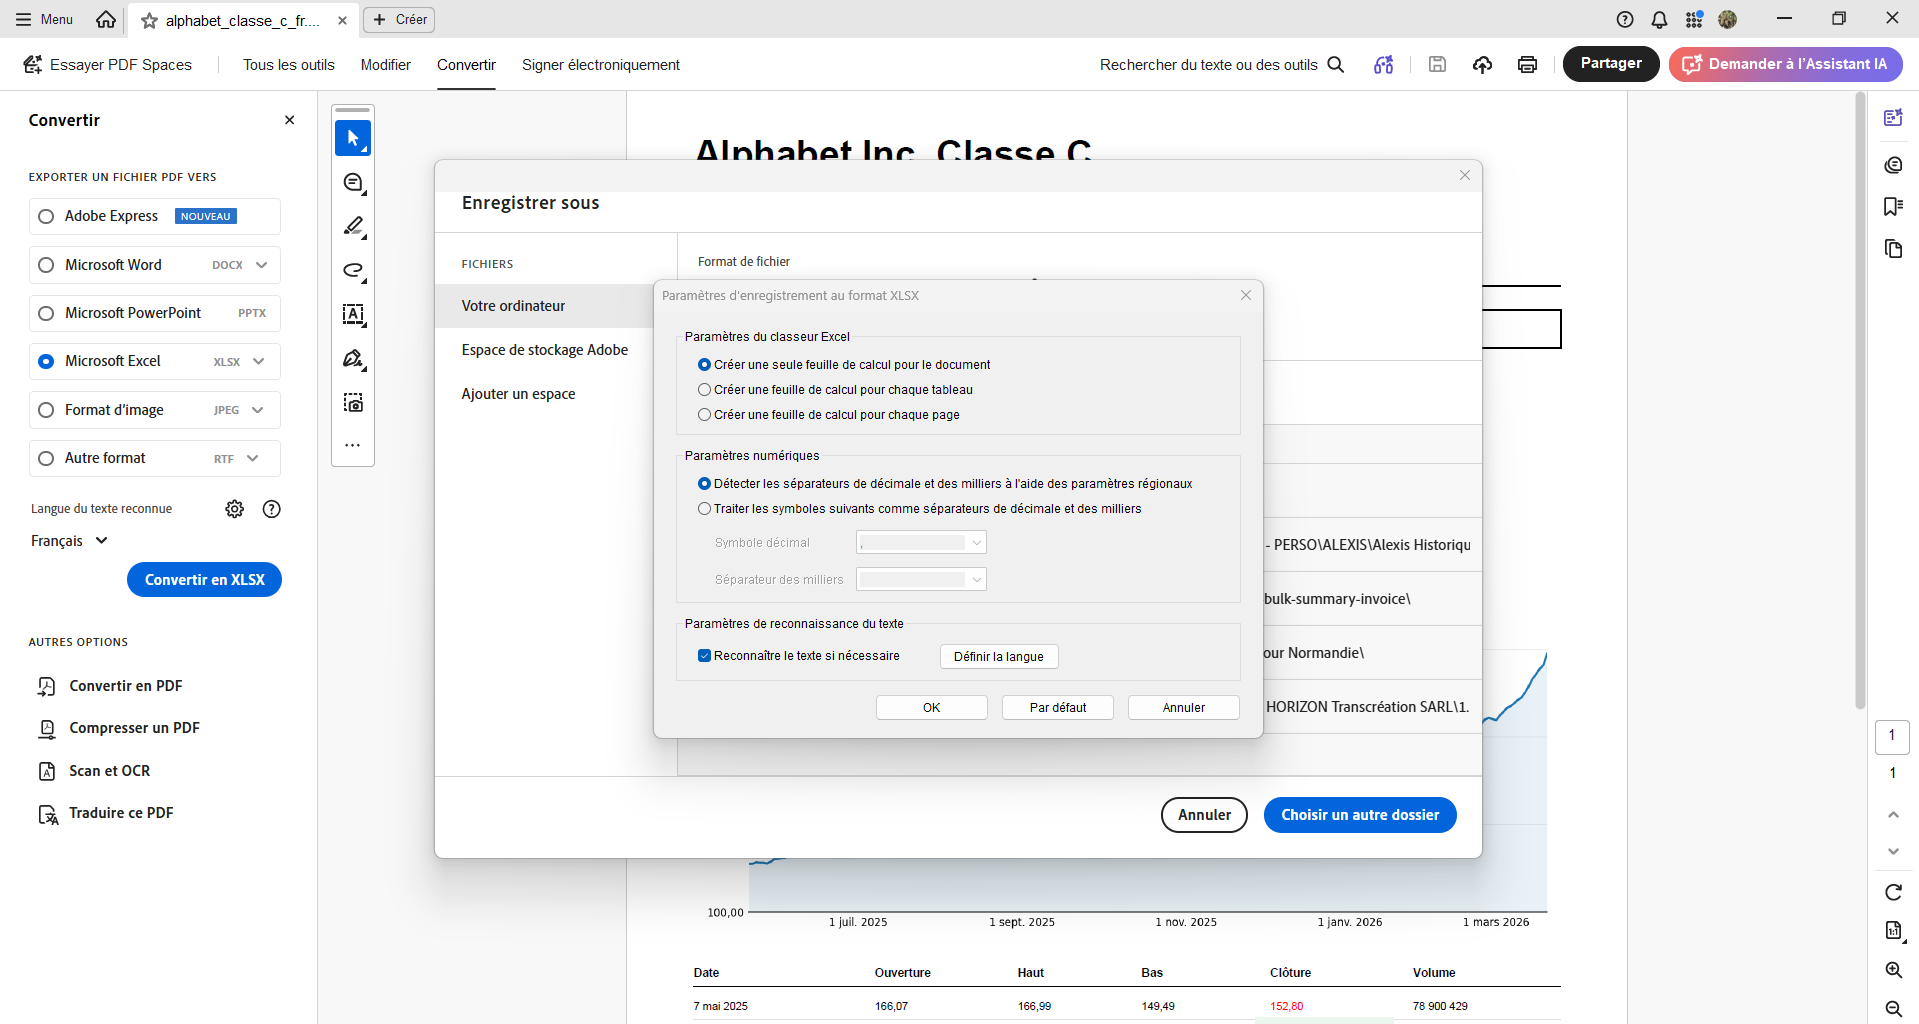The image size is (1919, 1024).
Task: Save the file with floppy disk icon
Action: point(1437,65)
